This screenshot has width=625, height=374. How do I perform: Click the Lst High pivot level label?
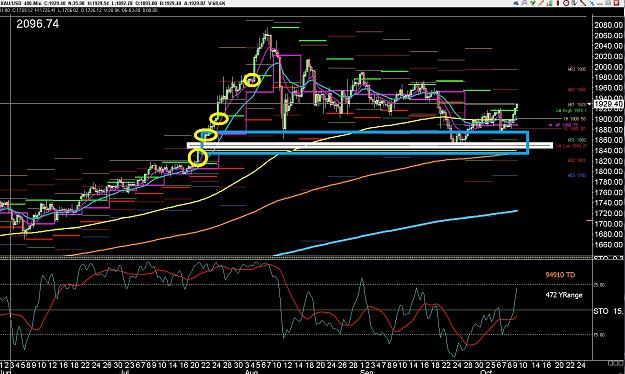click(x=571, y=110)
